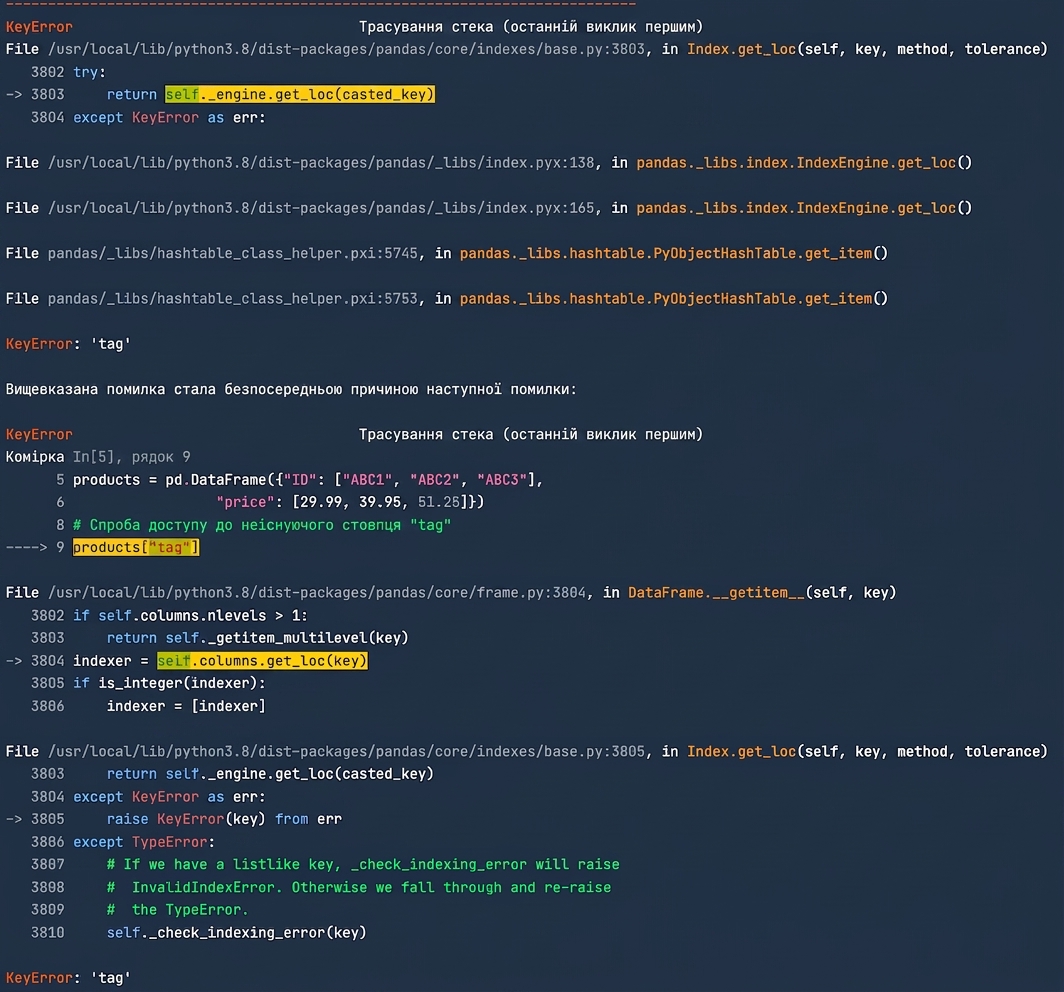Screen dimensions: 1064x992
Task: Click the file path ending in base.py:3803
Action: [x=346, y=50]
